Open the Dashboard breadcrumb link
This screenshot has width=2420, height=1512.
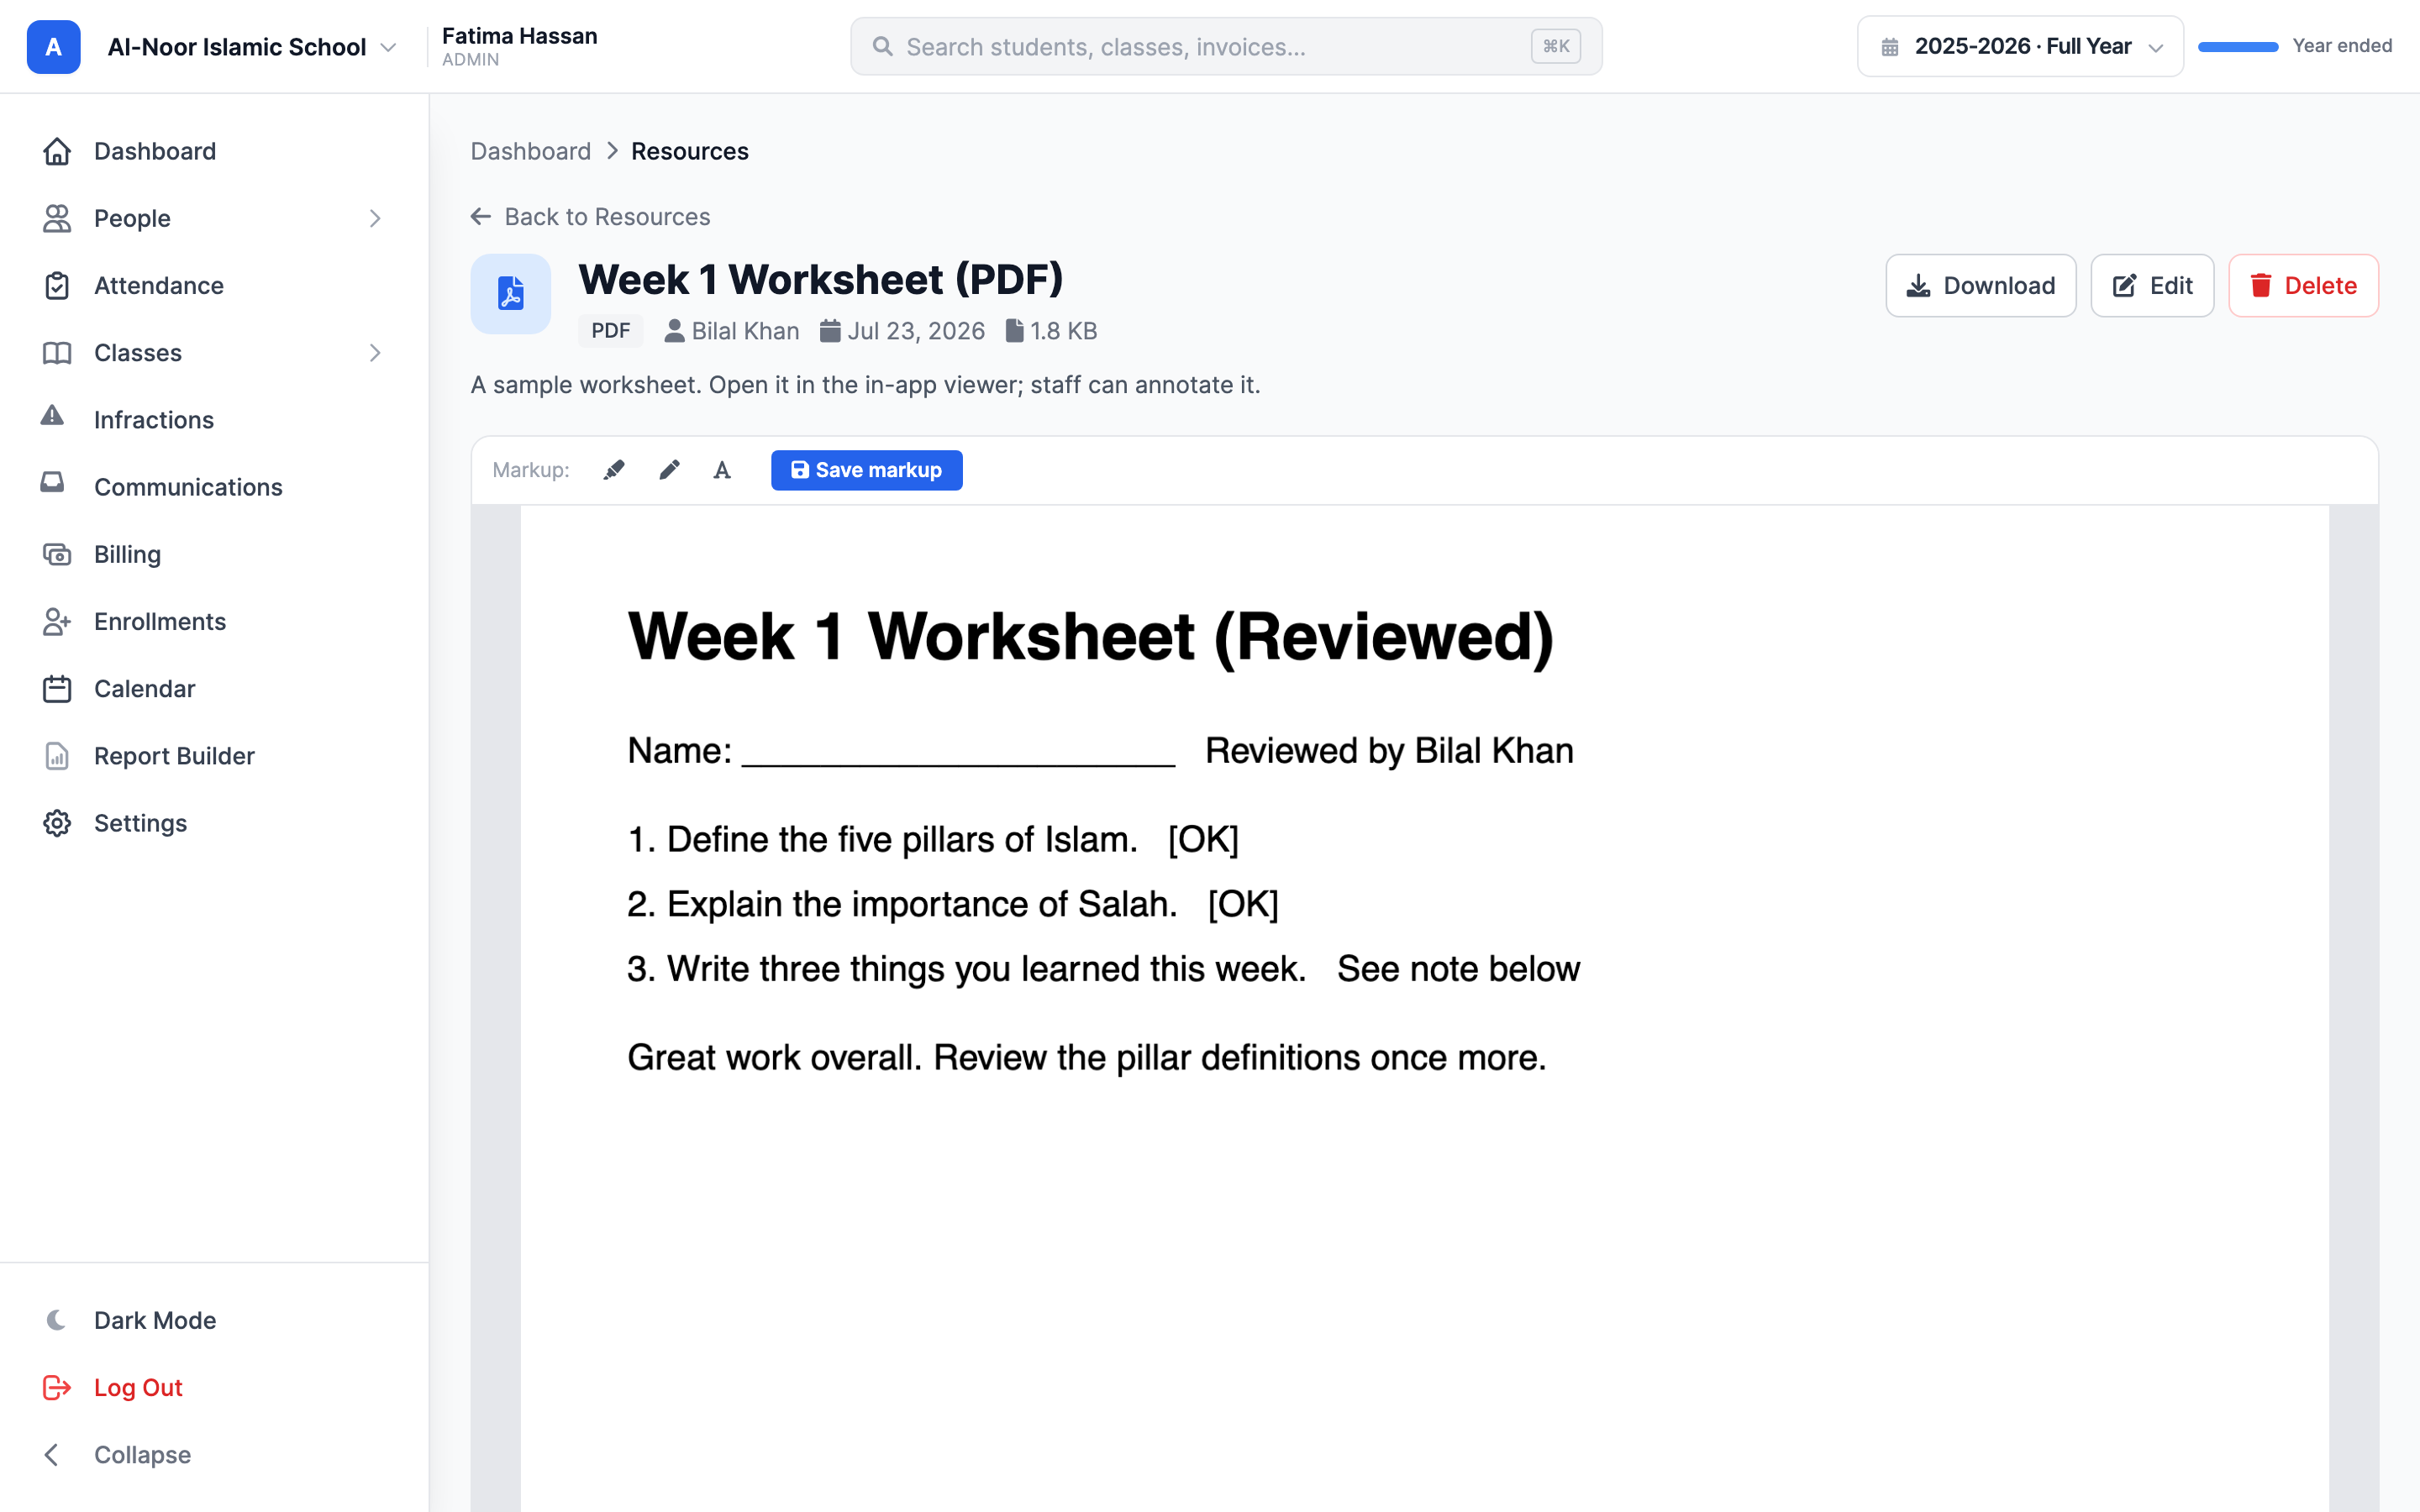[x=530, y=151]
